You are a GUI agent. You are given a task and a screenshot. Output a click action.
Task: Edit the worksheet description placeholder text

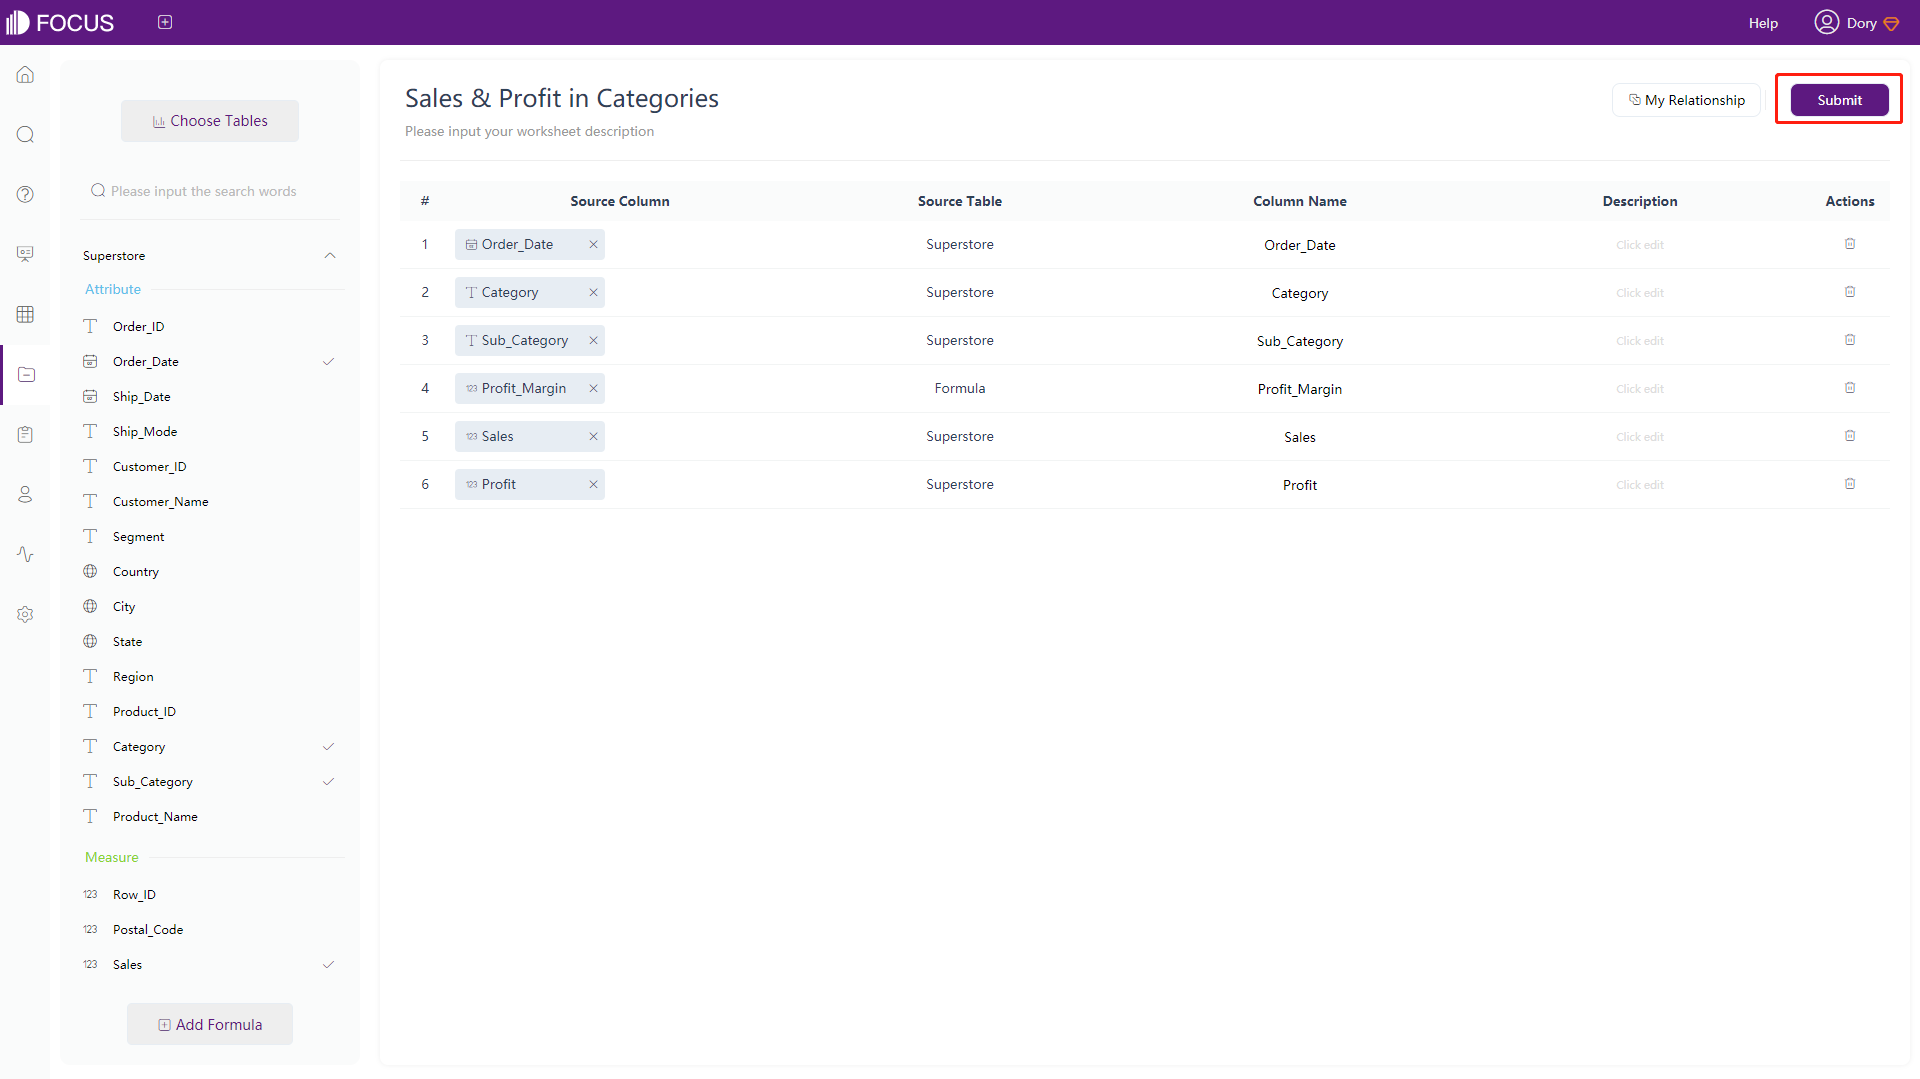[529, 131]
